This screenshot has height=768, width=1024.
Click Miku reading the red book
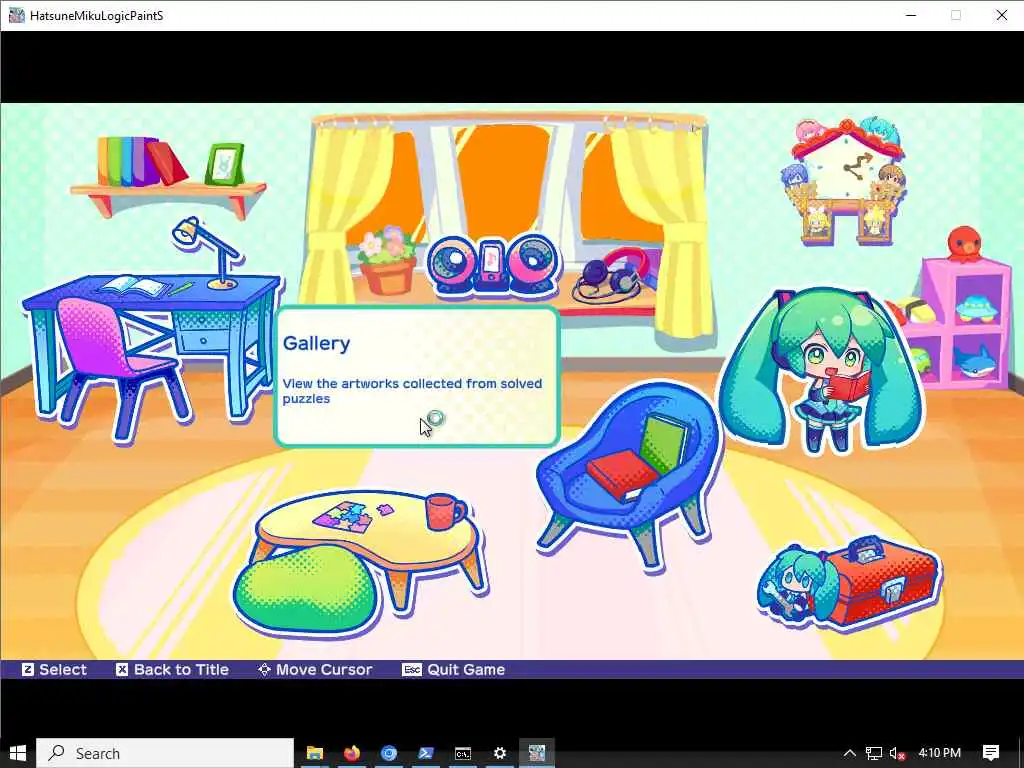pyautogui.click(x=822, y=369)
